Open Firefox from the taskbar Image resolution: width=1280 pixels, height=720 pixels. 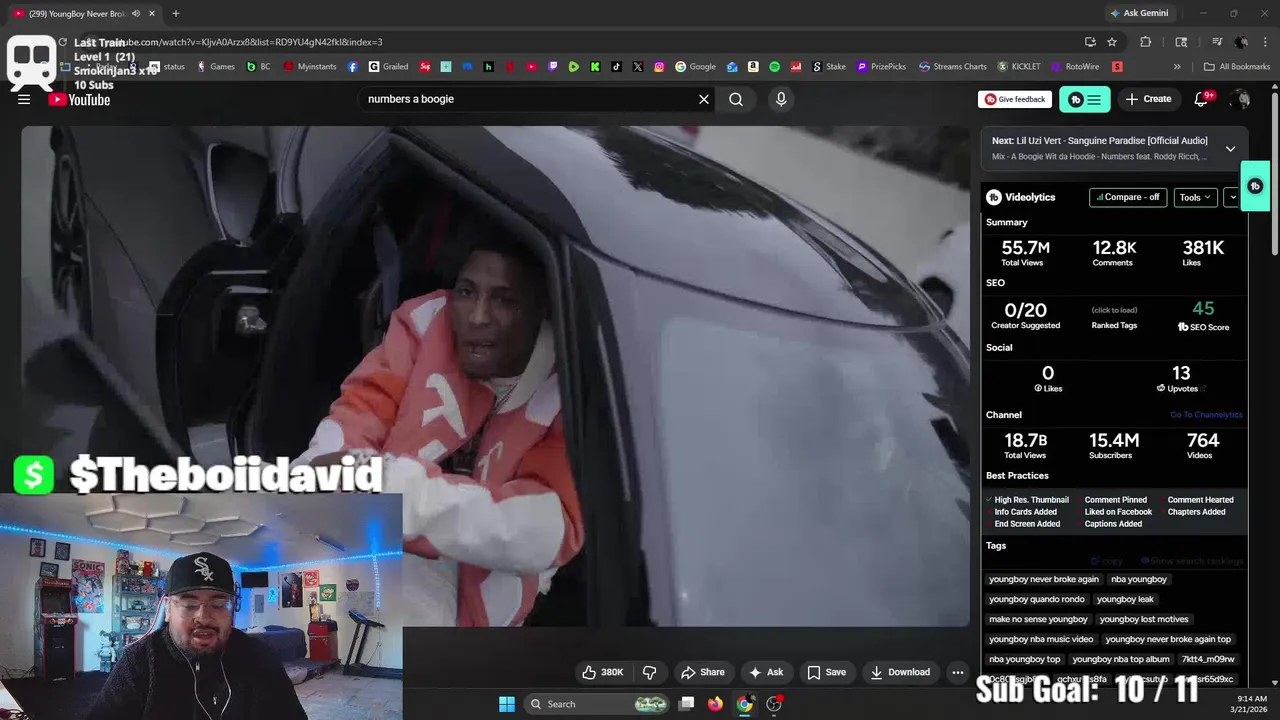coord(715,704)
